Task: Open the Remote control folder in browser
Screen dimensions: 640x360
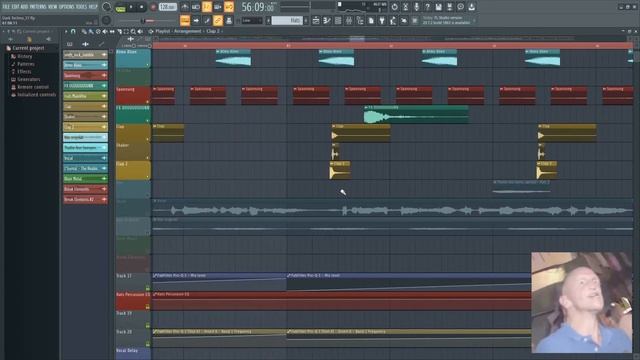Action: pyautogui.click(x=33, y=87)
